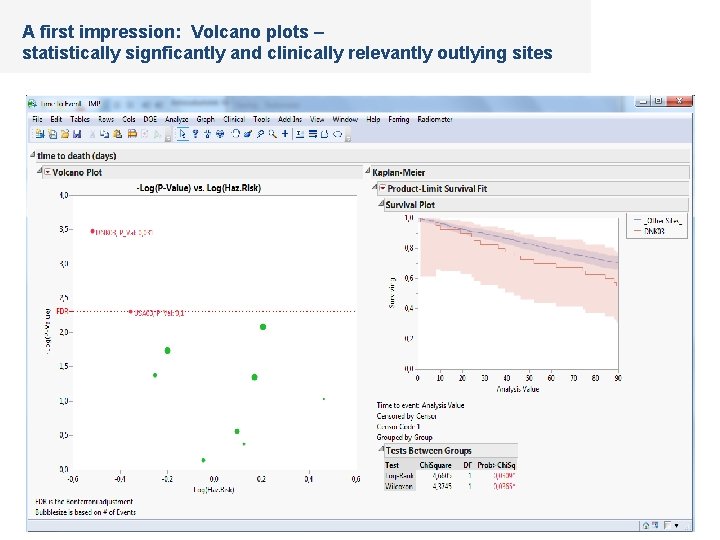
Task: Open the Add-Ins menu
Action: (x=290, y=119)
